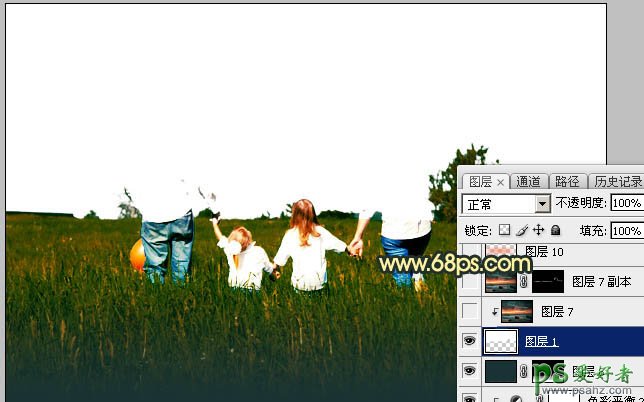Click the dark teal color swatch layer thumbnail
The image size is (644, 402).
point(500,371)
